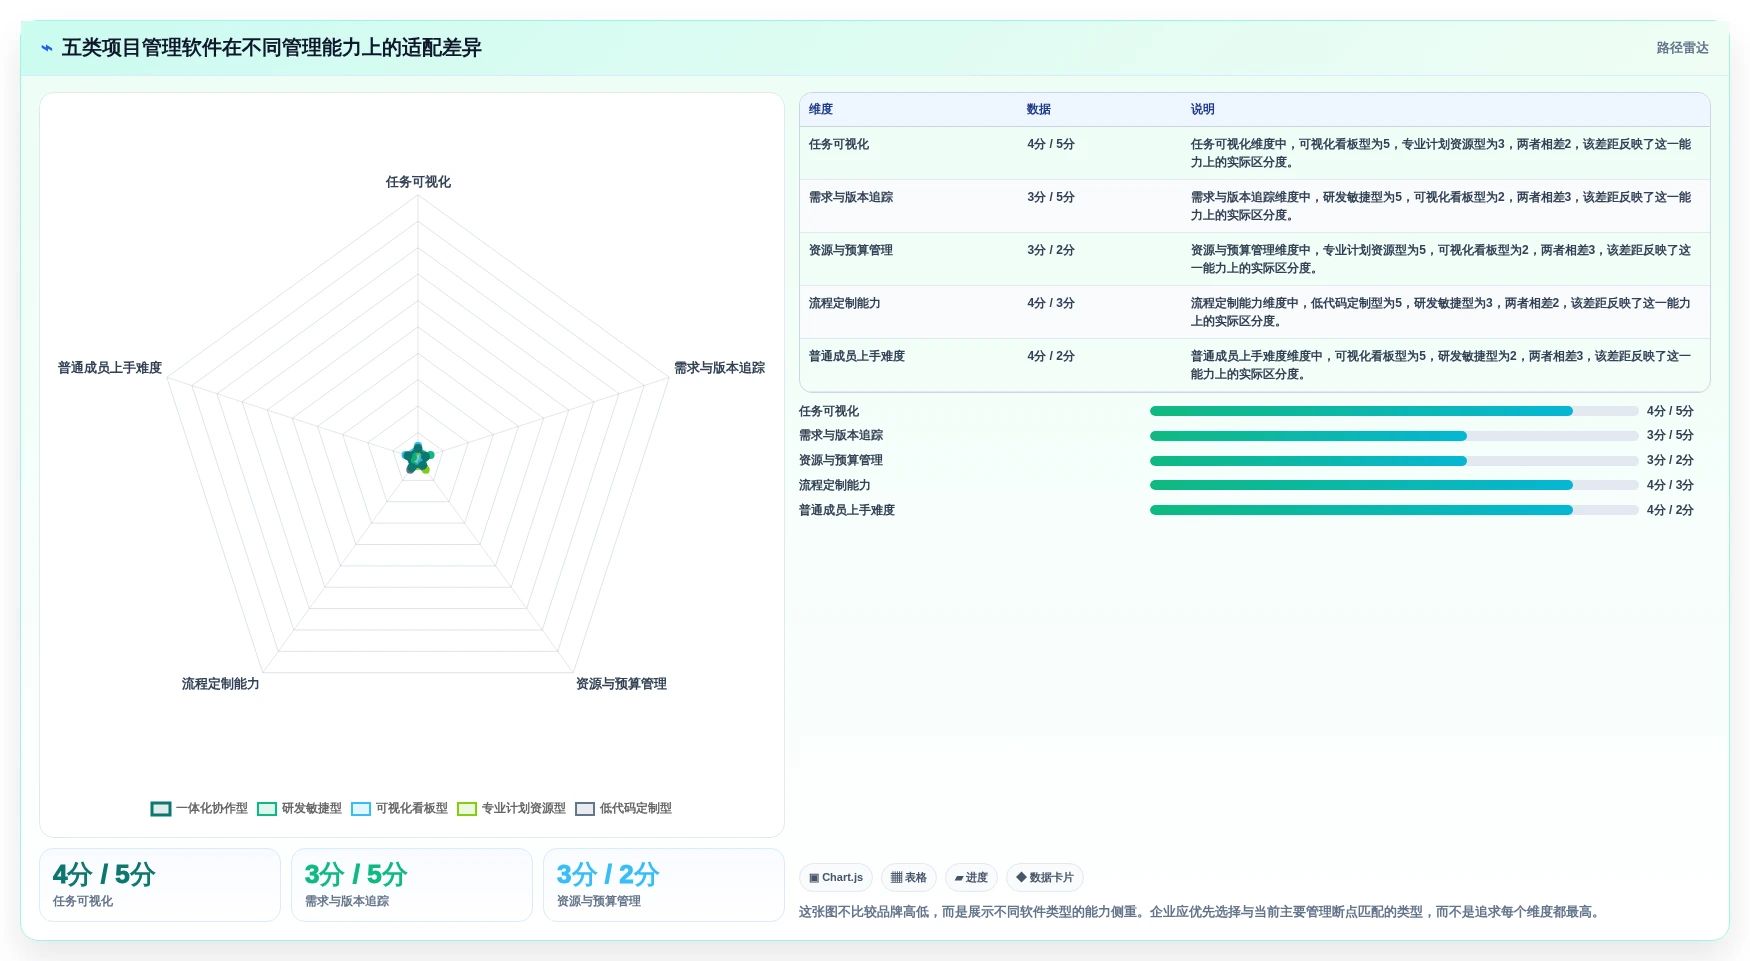
Task: Click the 资源与预算管理 progress bar
Action: [1394, 461]
